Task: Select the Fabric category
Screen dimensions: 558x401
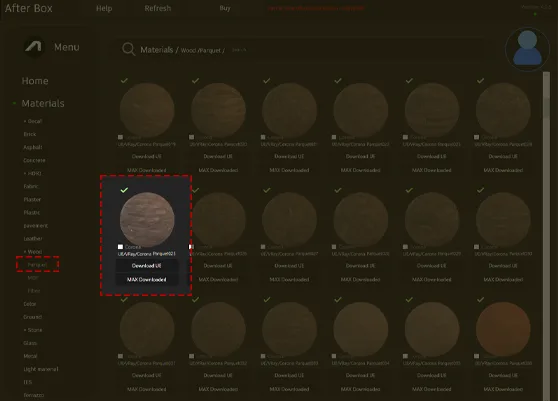Action: [31, 186]
